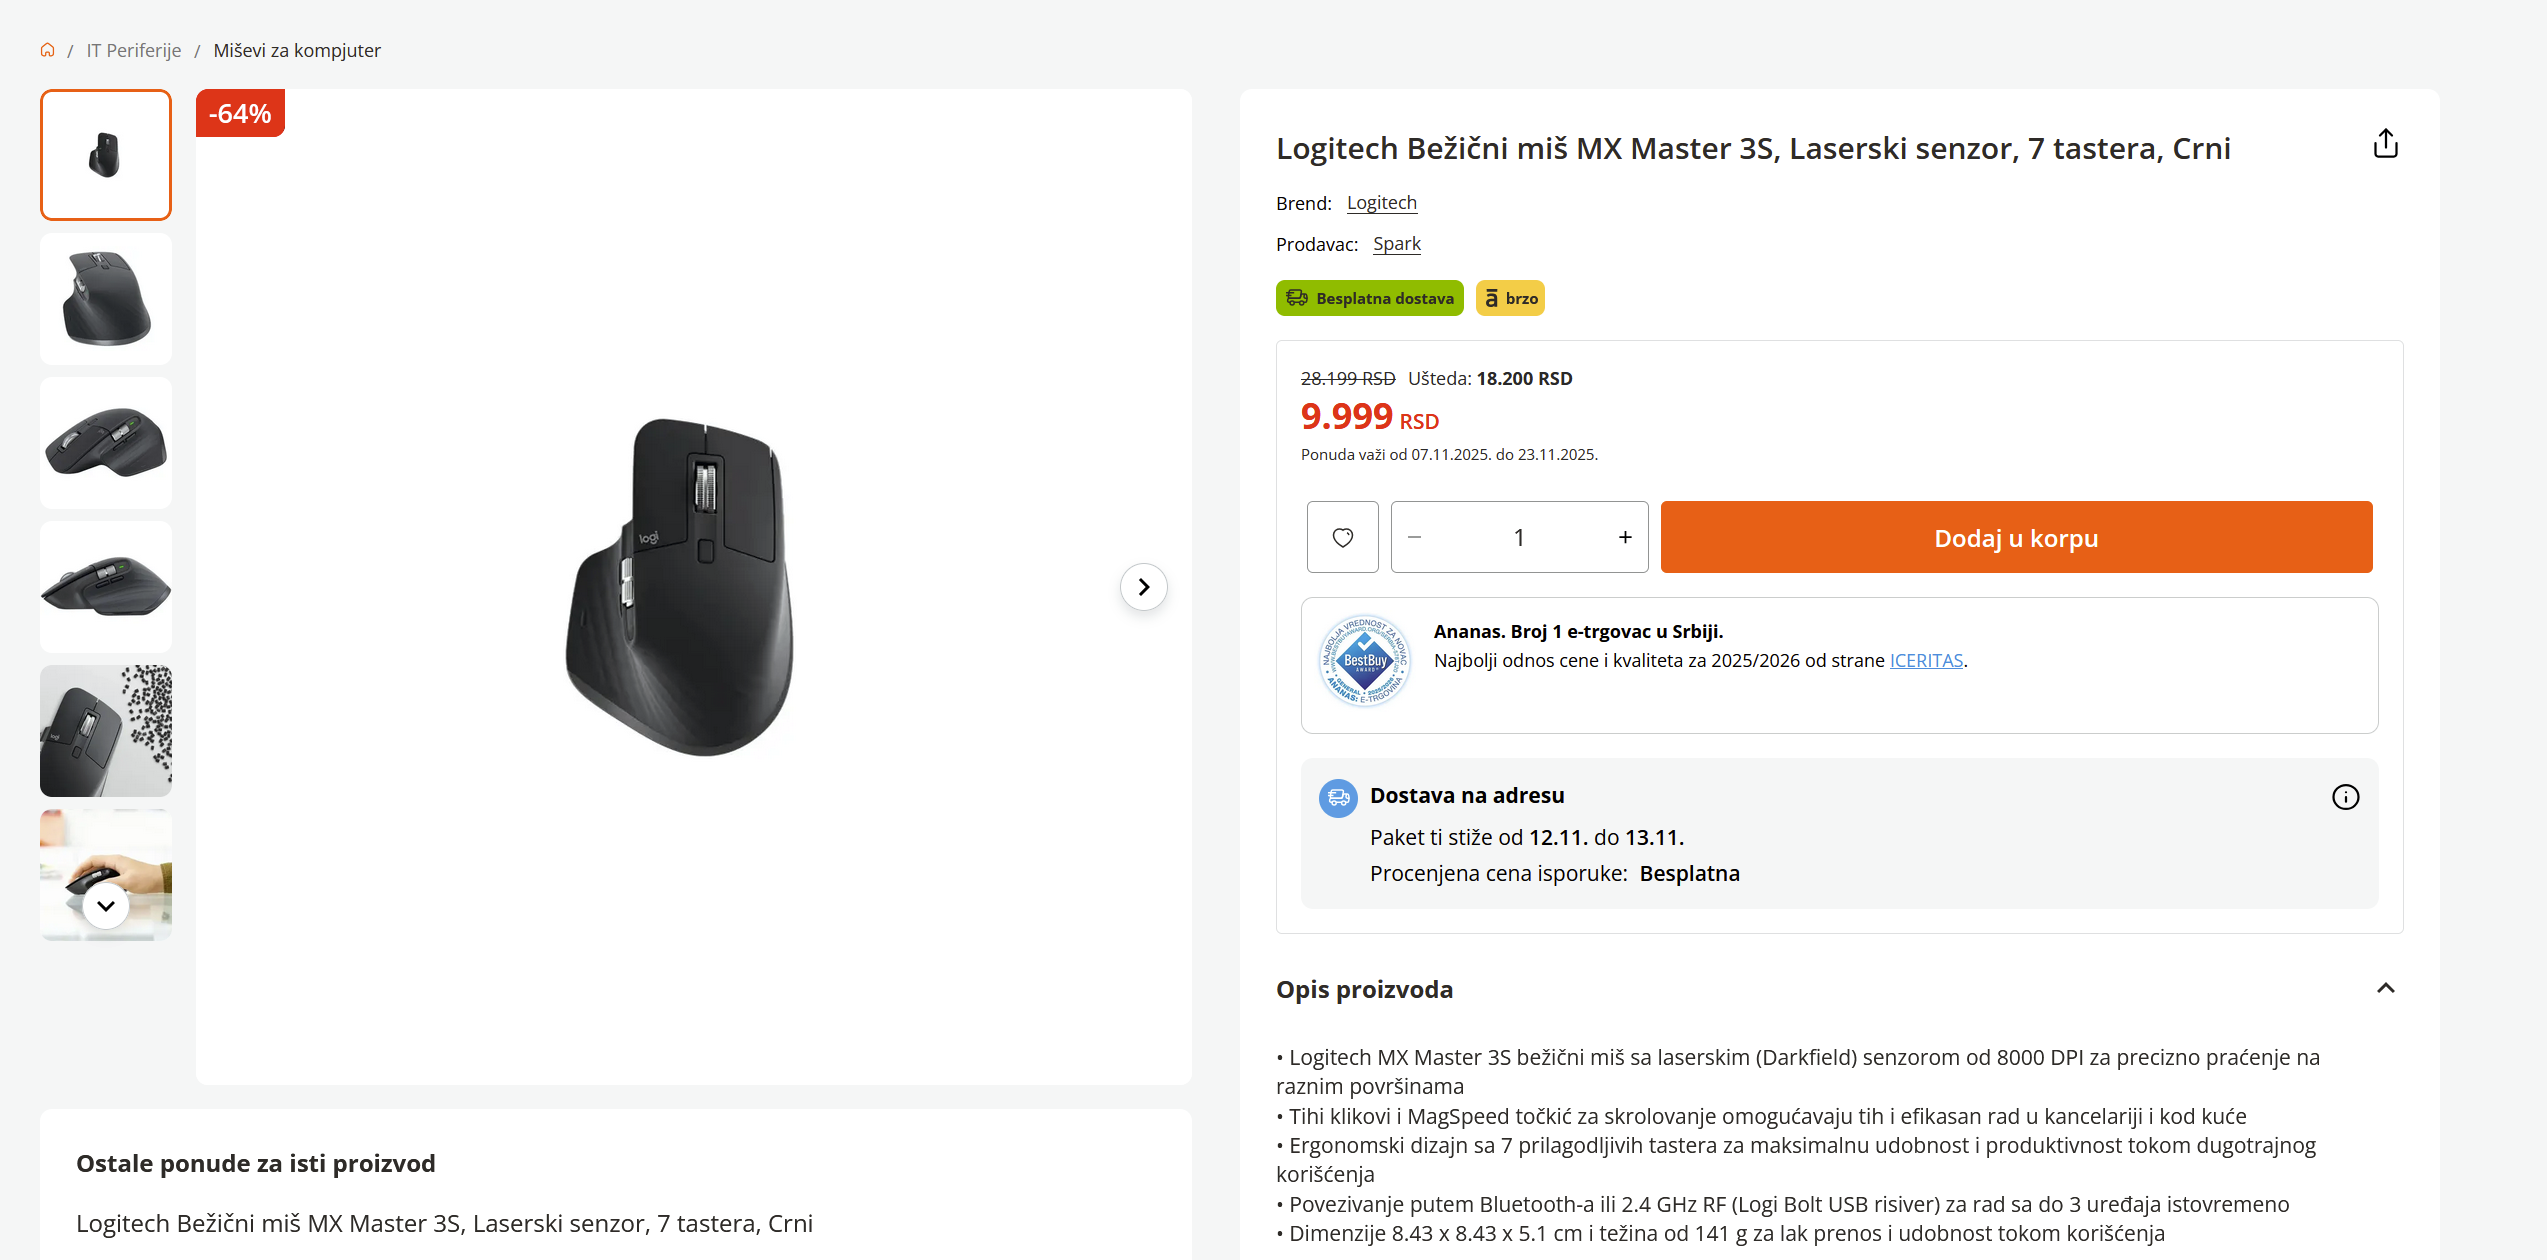The width and height of the screenshot is (2547, 1260).
Task: Select the second mouse thumbnail image
Action: tap(106, 298)
